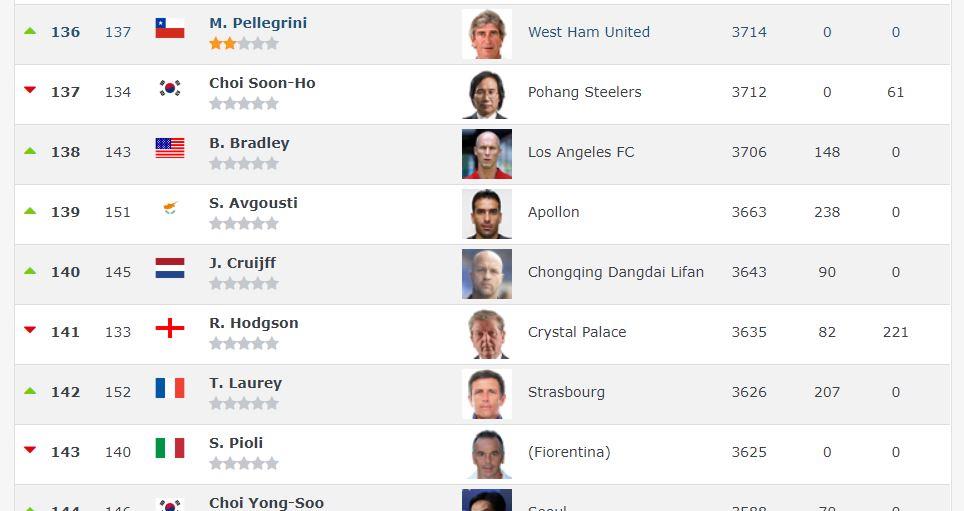
Task: Select the star rating under R. Hodgson
Action: (243, 344)
